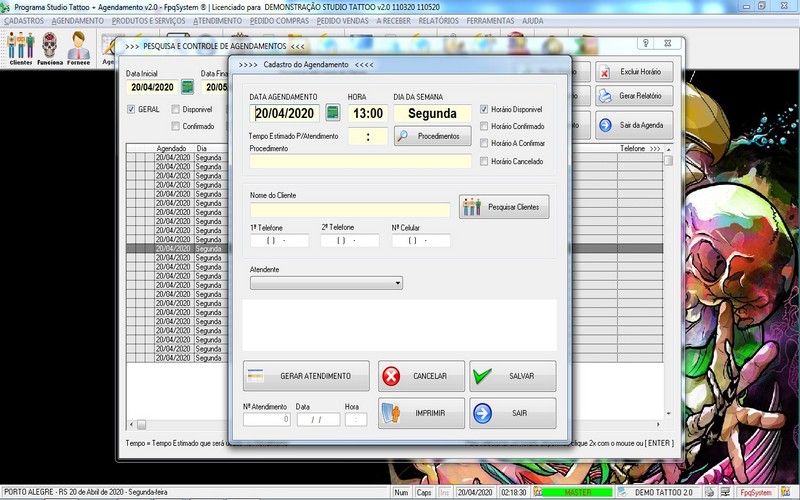Open the ATENDIMENTO menu
This screenshot has height=500, width=800.
217,21
